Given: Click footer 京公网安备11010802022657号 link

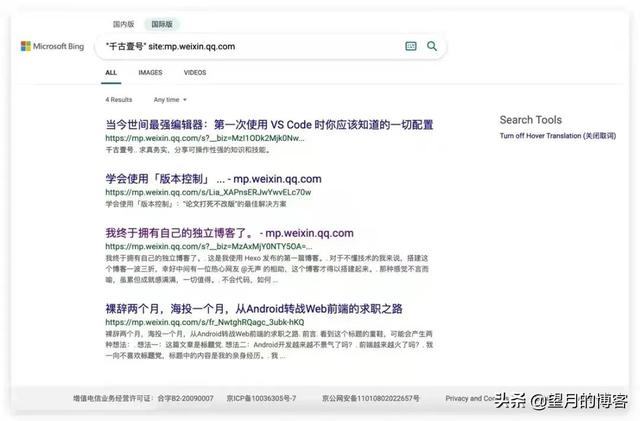Looking at the screenshot, I should 370,398.
